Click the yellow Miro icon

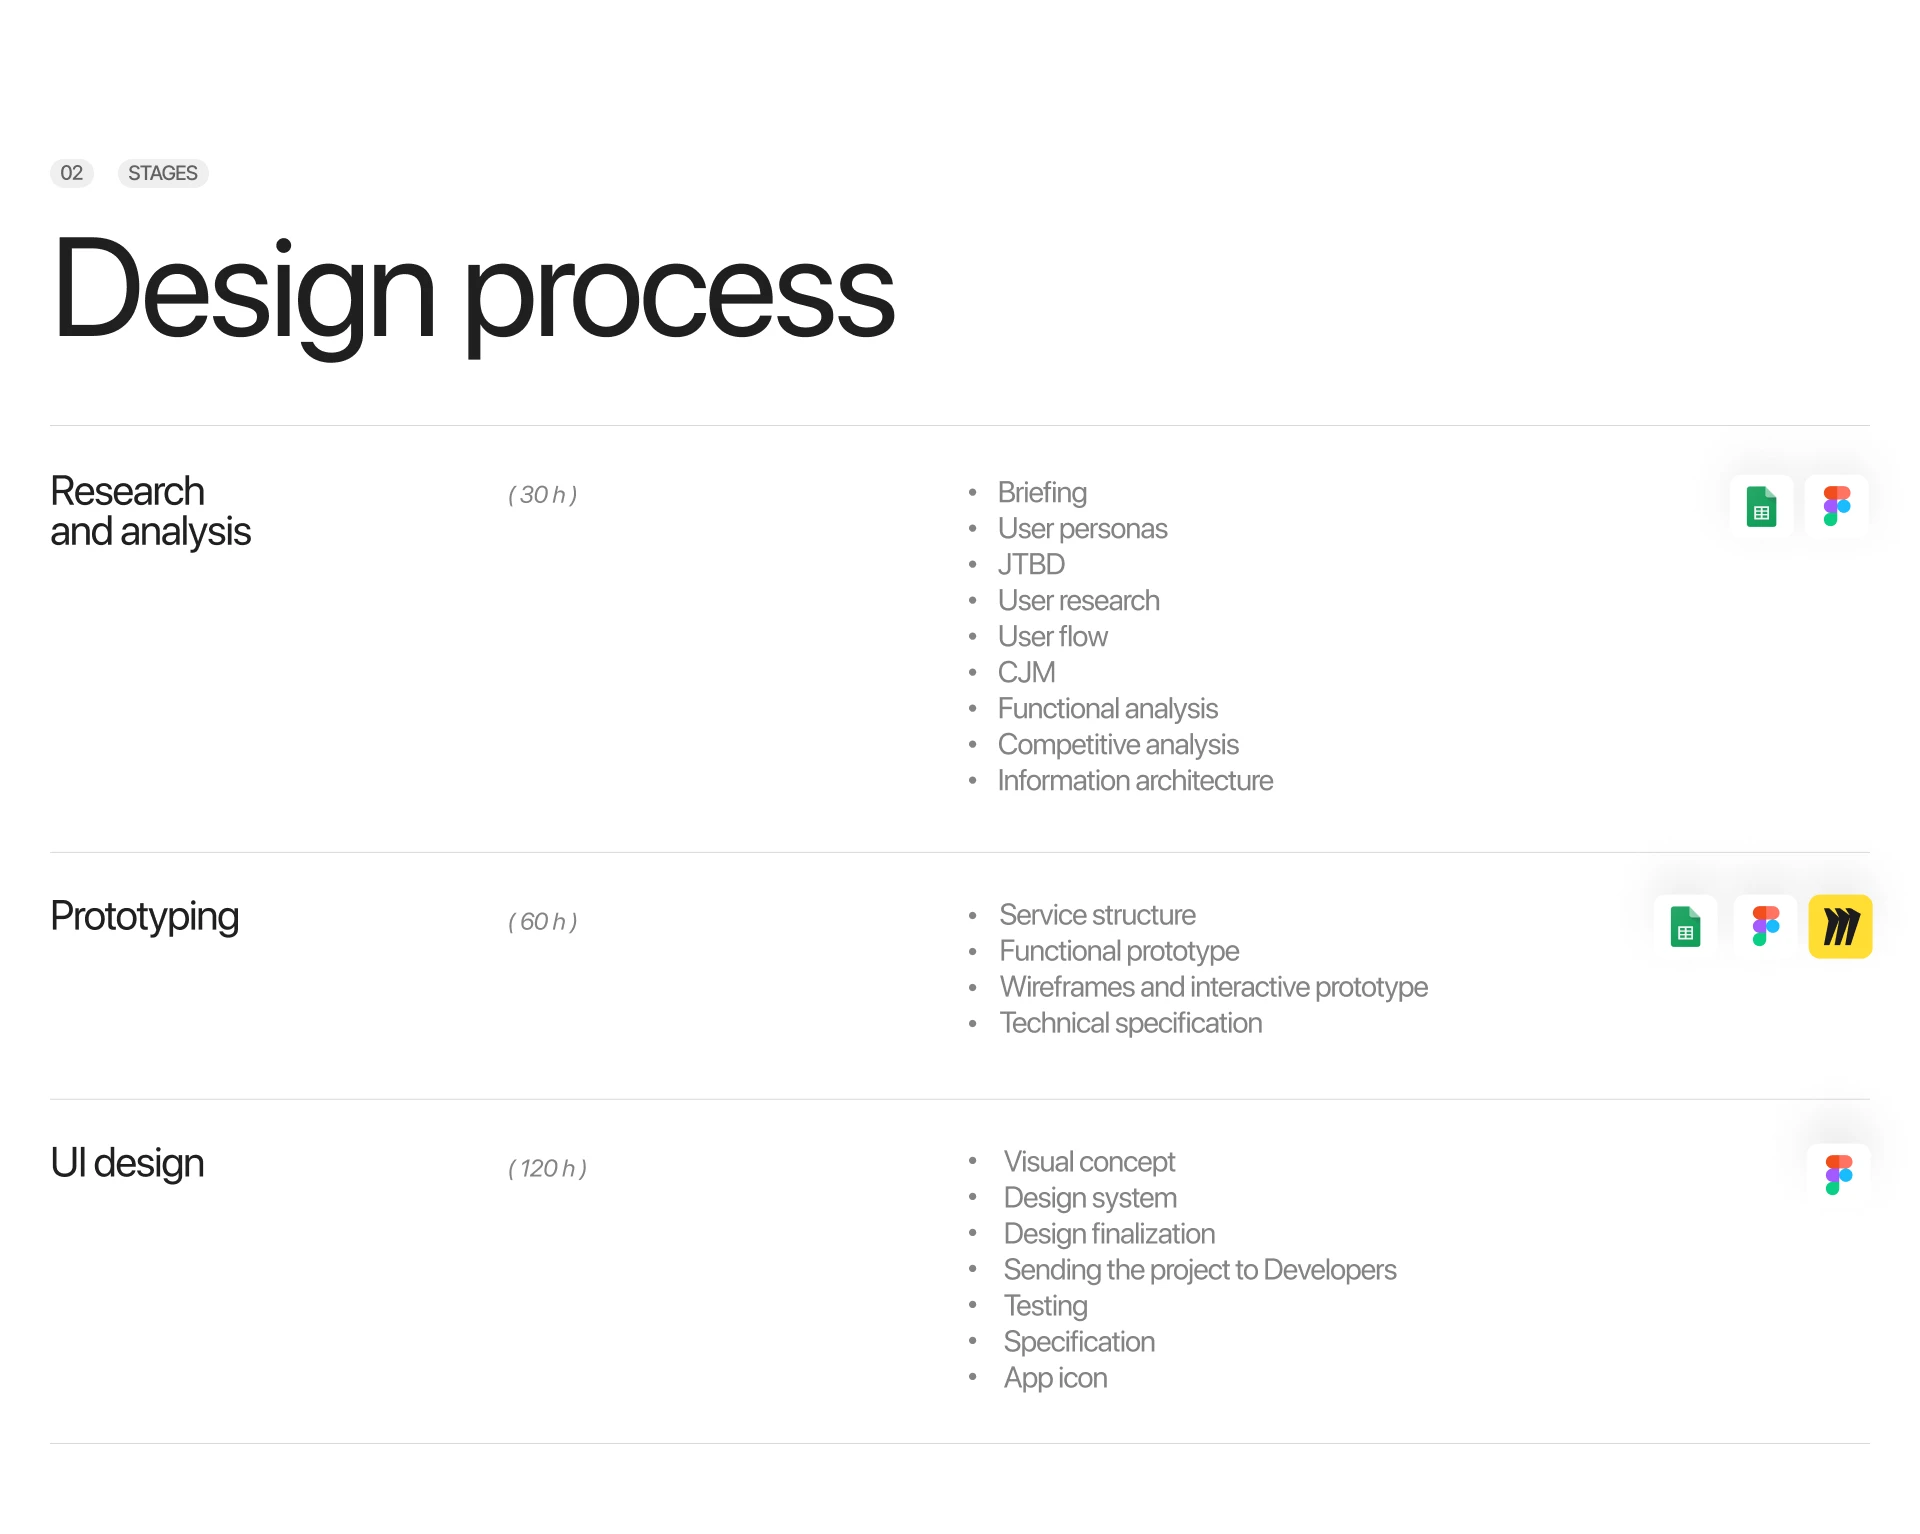(x=1840, y=927)
